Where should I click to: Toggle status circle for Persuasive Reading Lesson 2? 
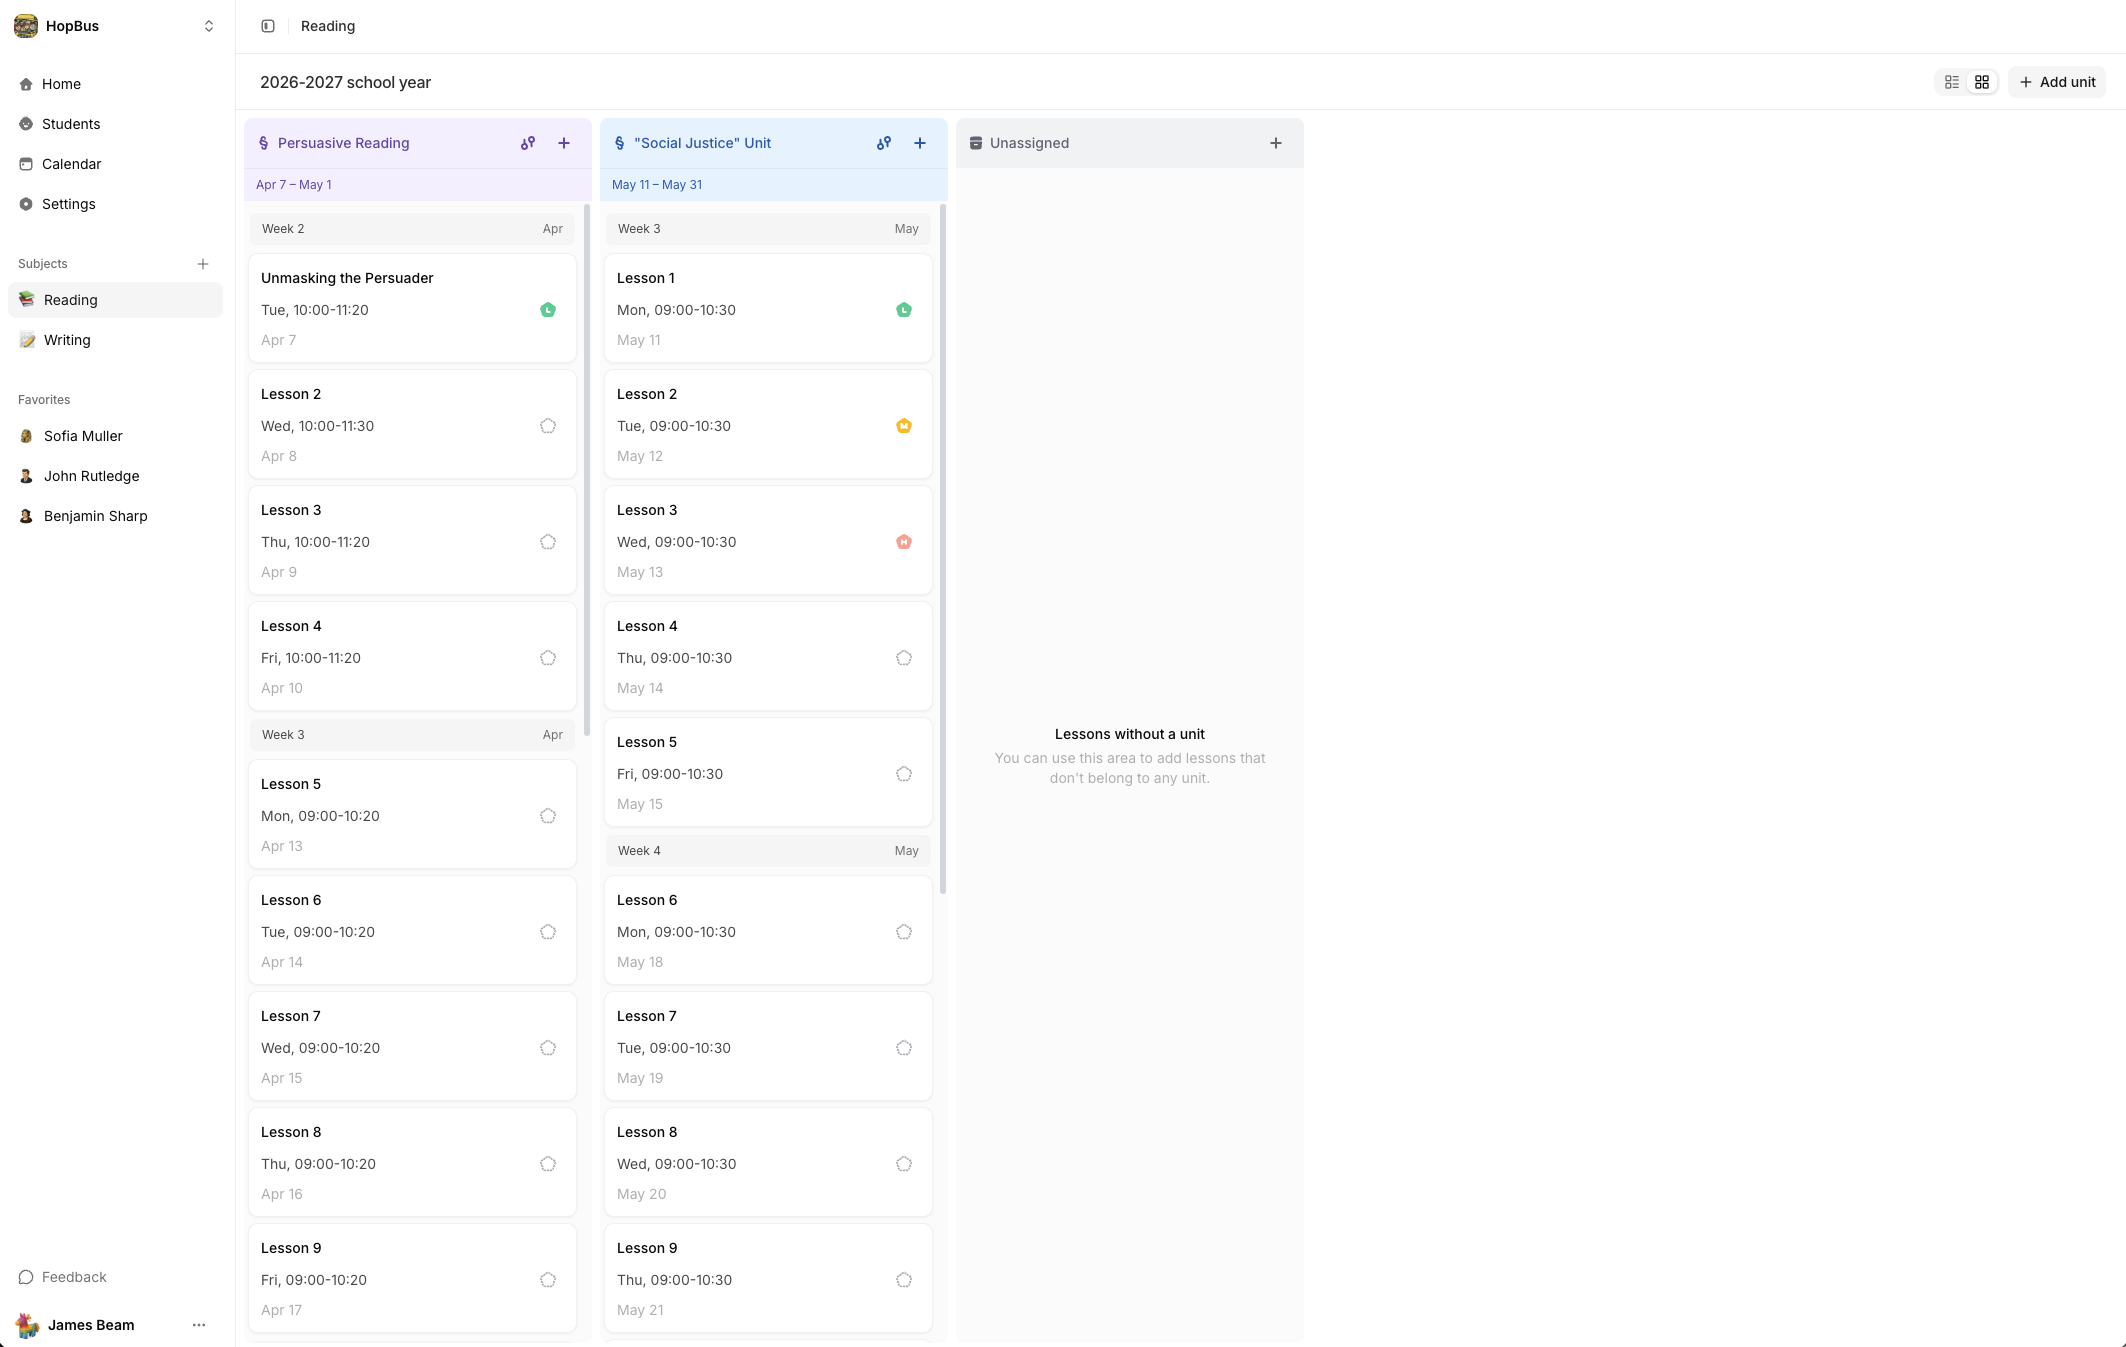click(x=548, y=426)
